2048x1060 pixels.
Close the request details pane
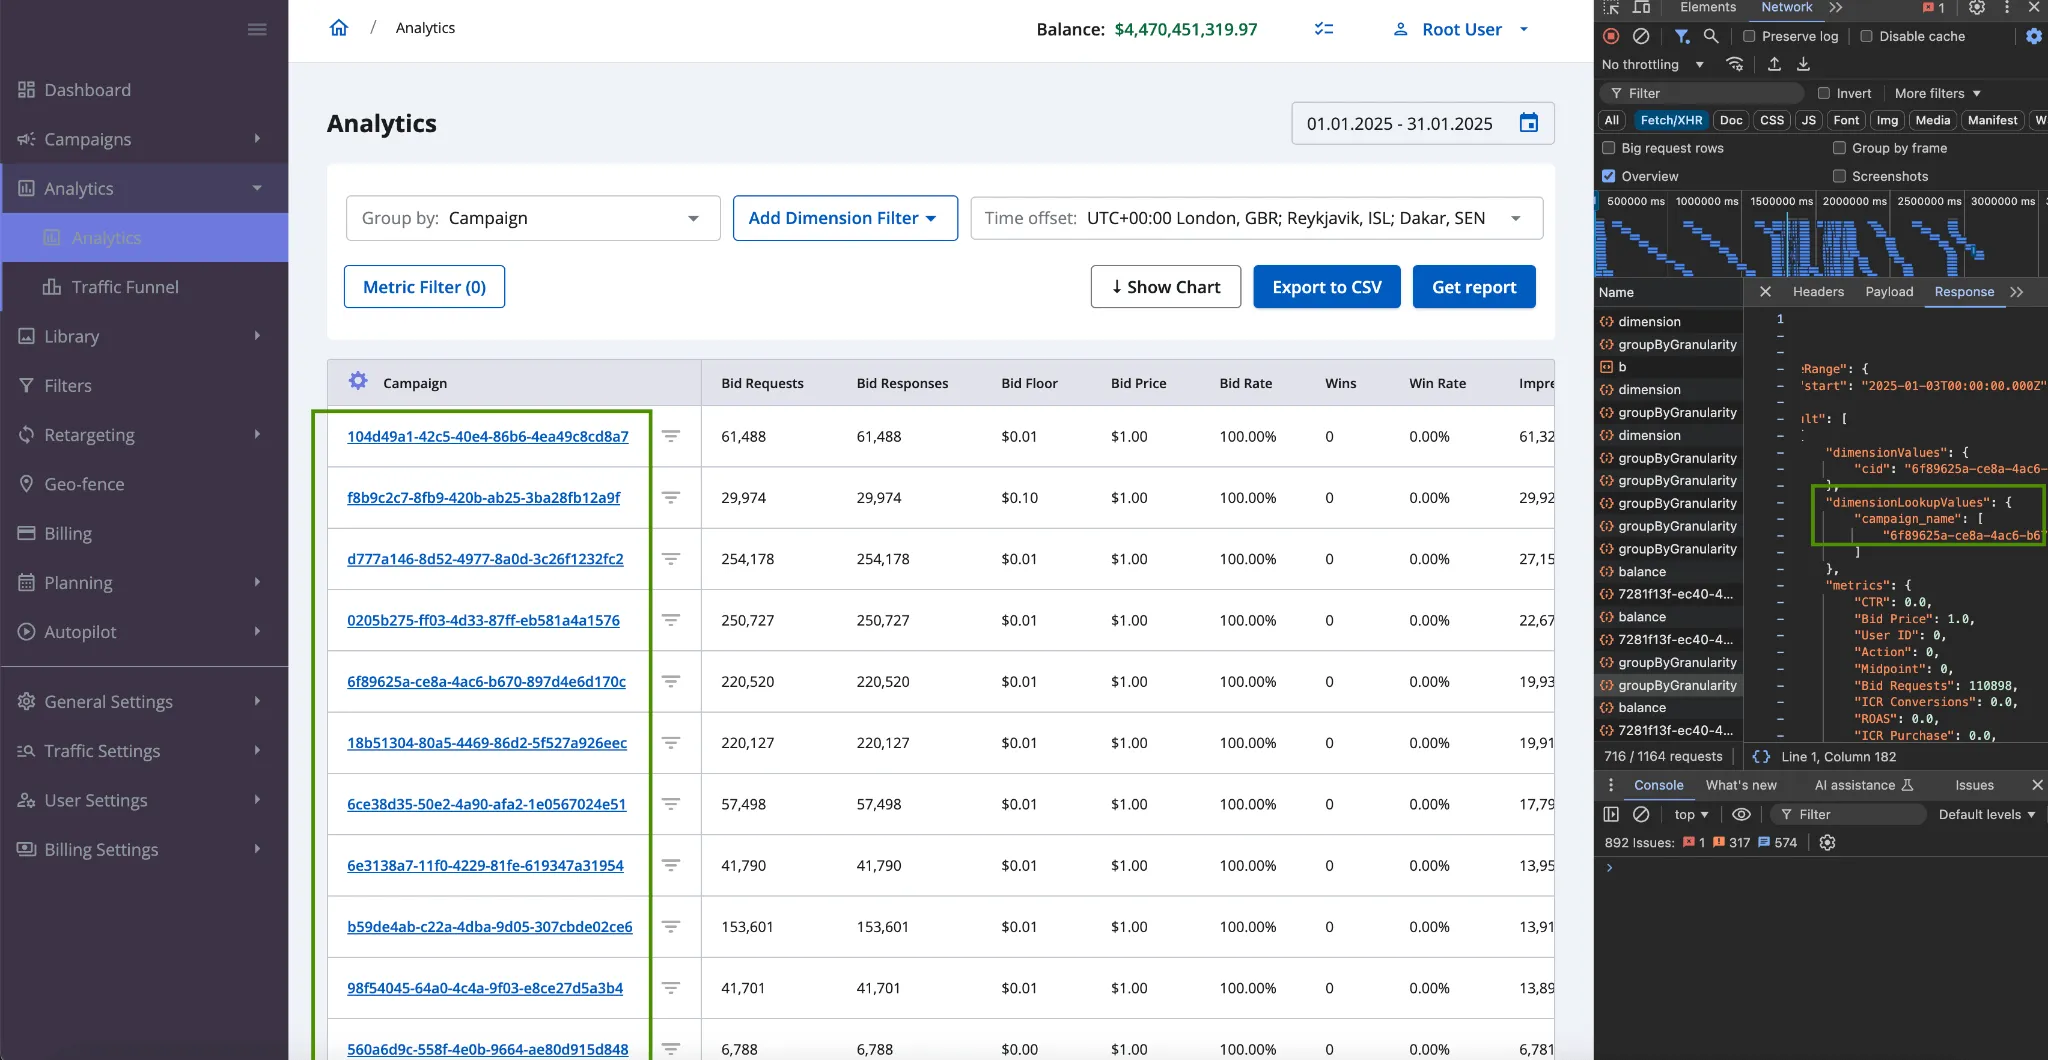click(x=1765, y=292)
